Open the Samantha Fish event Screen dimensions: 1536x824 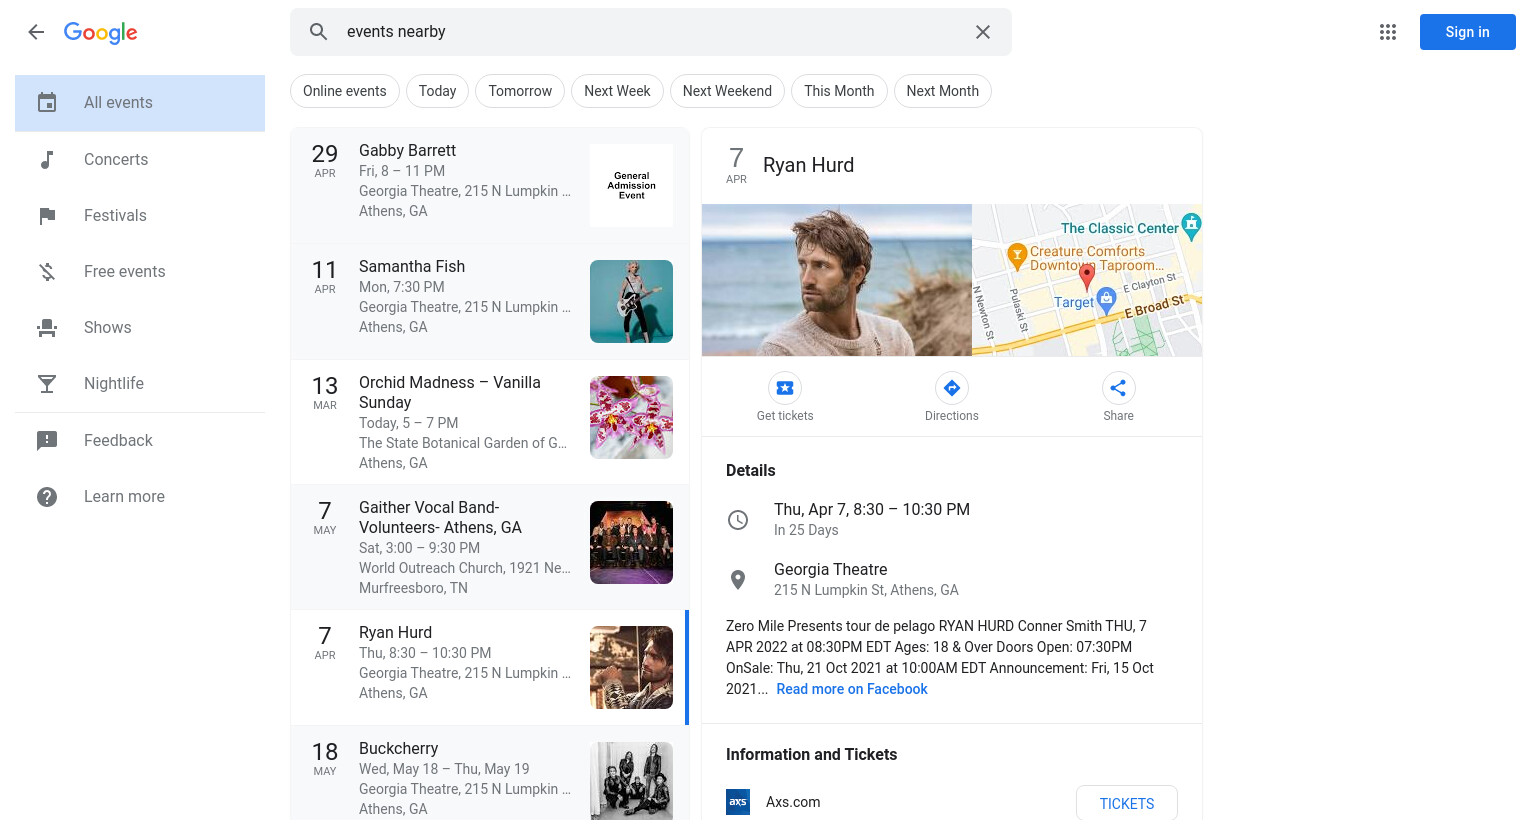489,301
